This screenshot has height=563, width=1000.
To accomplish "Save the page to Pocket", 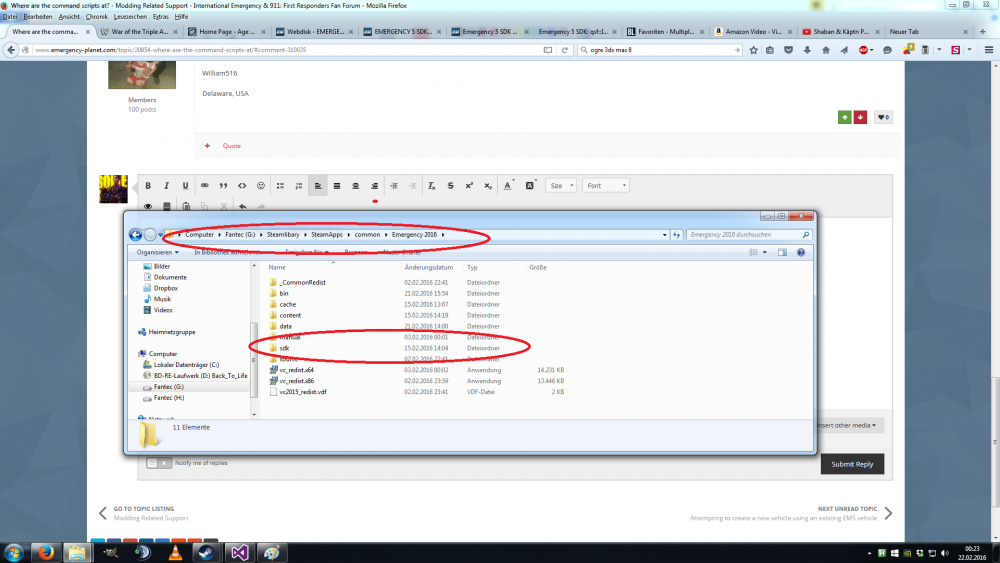I will click(x=788, y=50).
